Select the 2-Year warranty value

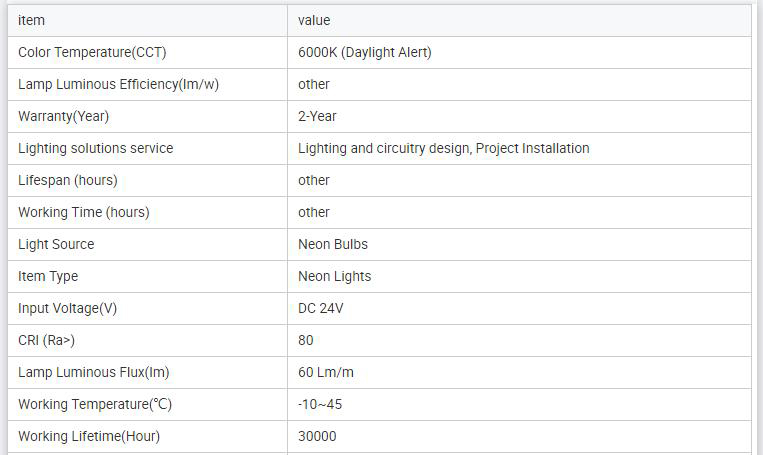click(317, 116)
